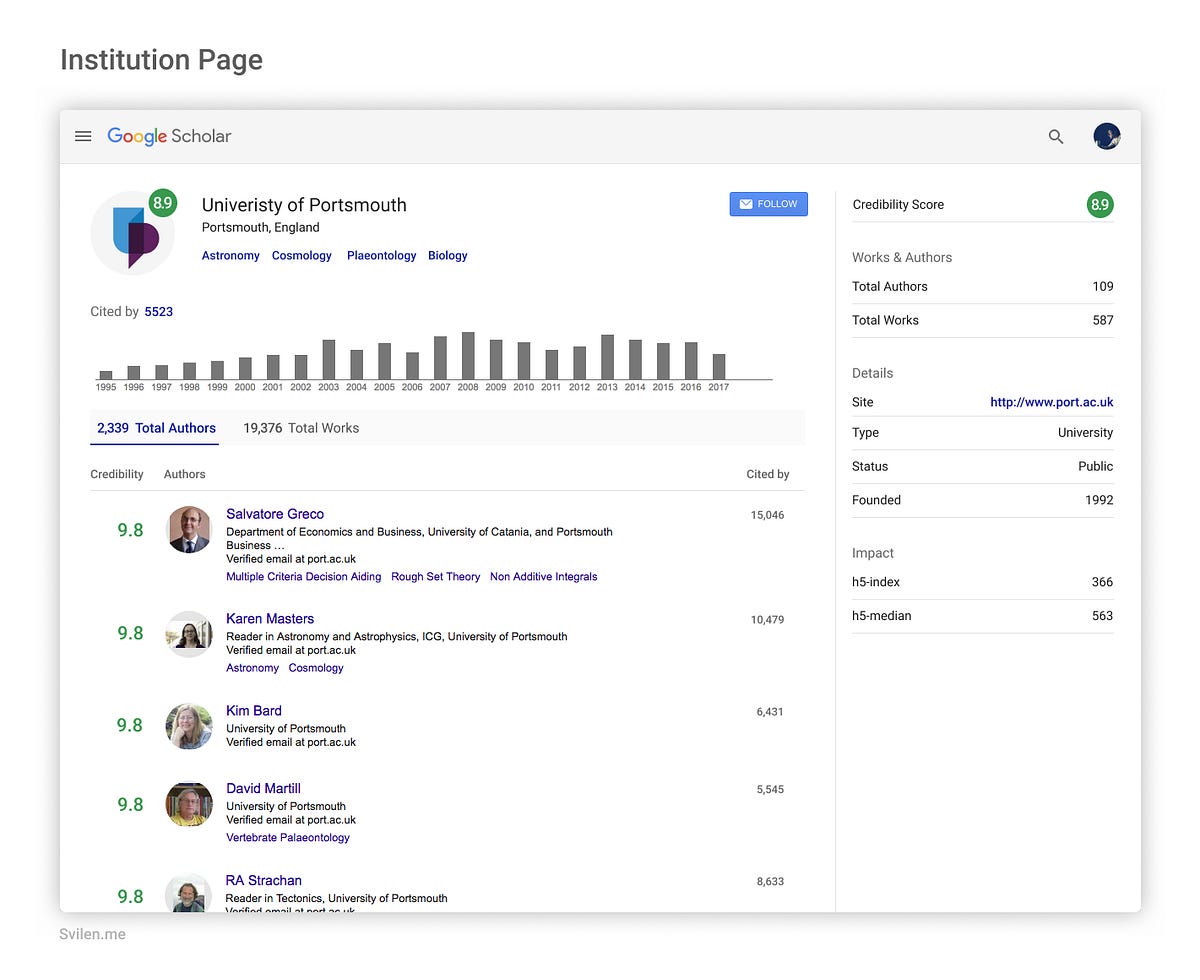Click RA Strachan's 8,633 citation count
This screenshot has width=1200, height=980.
[x=770, y=882]
